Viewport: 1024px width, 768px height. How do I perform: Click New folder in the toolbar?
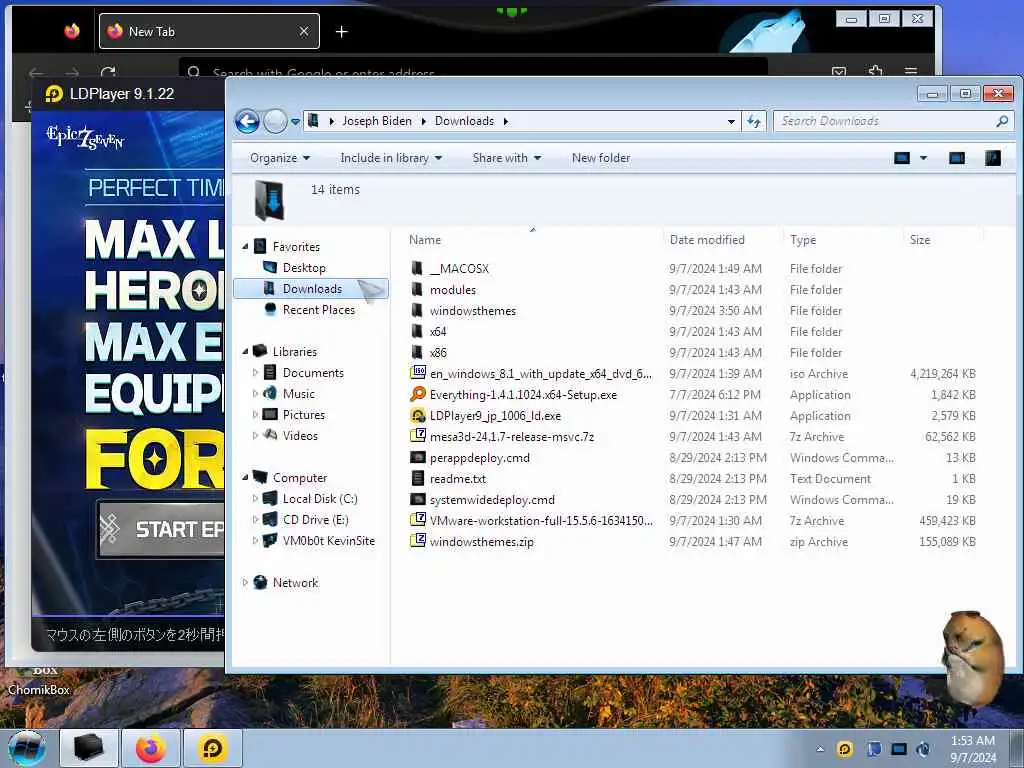[601, 158]
